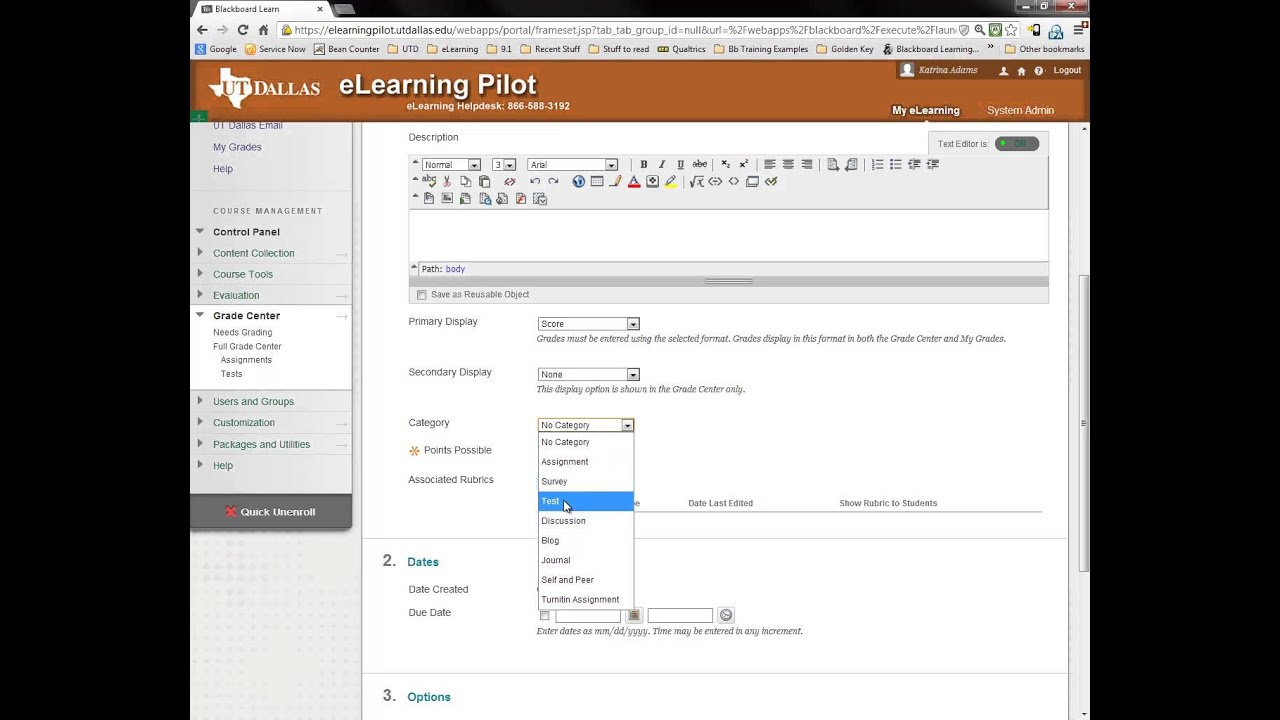This screenshot has width=1280, height=720.
Task: Collapse the Grade Center section
Action: pos(200,315)
